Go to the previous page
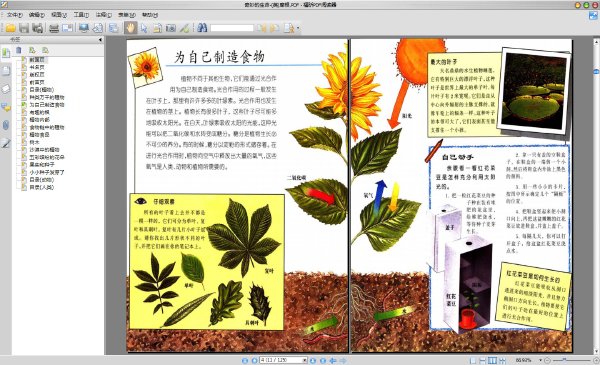 pos(254,360)
